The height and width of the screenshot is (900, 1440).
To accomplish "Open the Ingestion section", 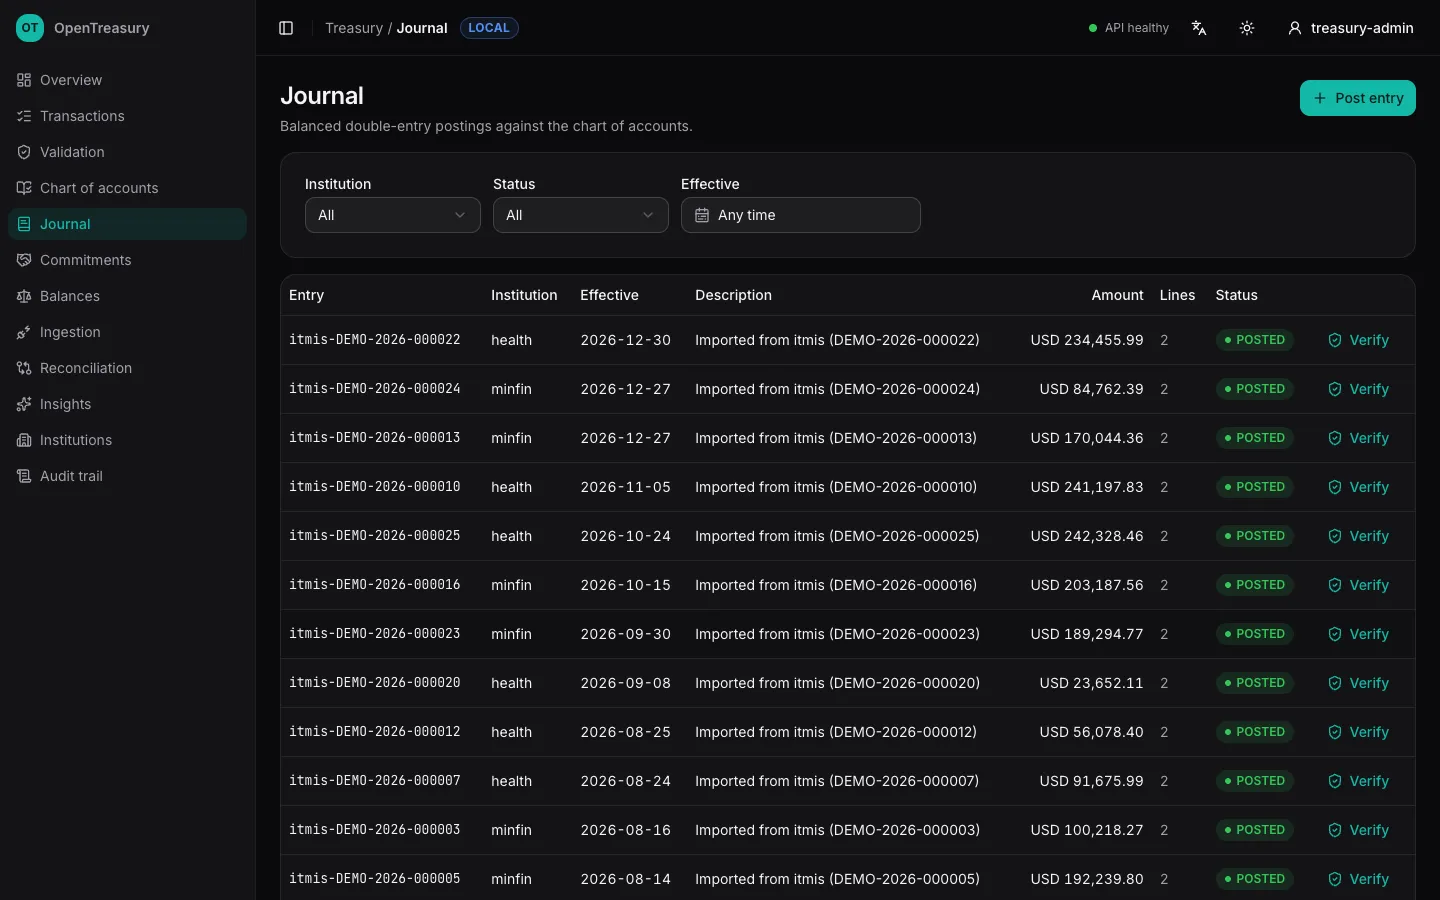I will (x=127, y=332).
